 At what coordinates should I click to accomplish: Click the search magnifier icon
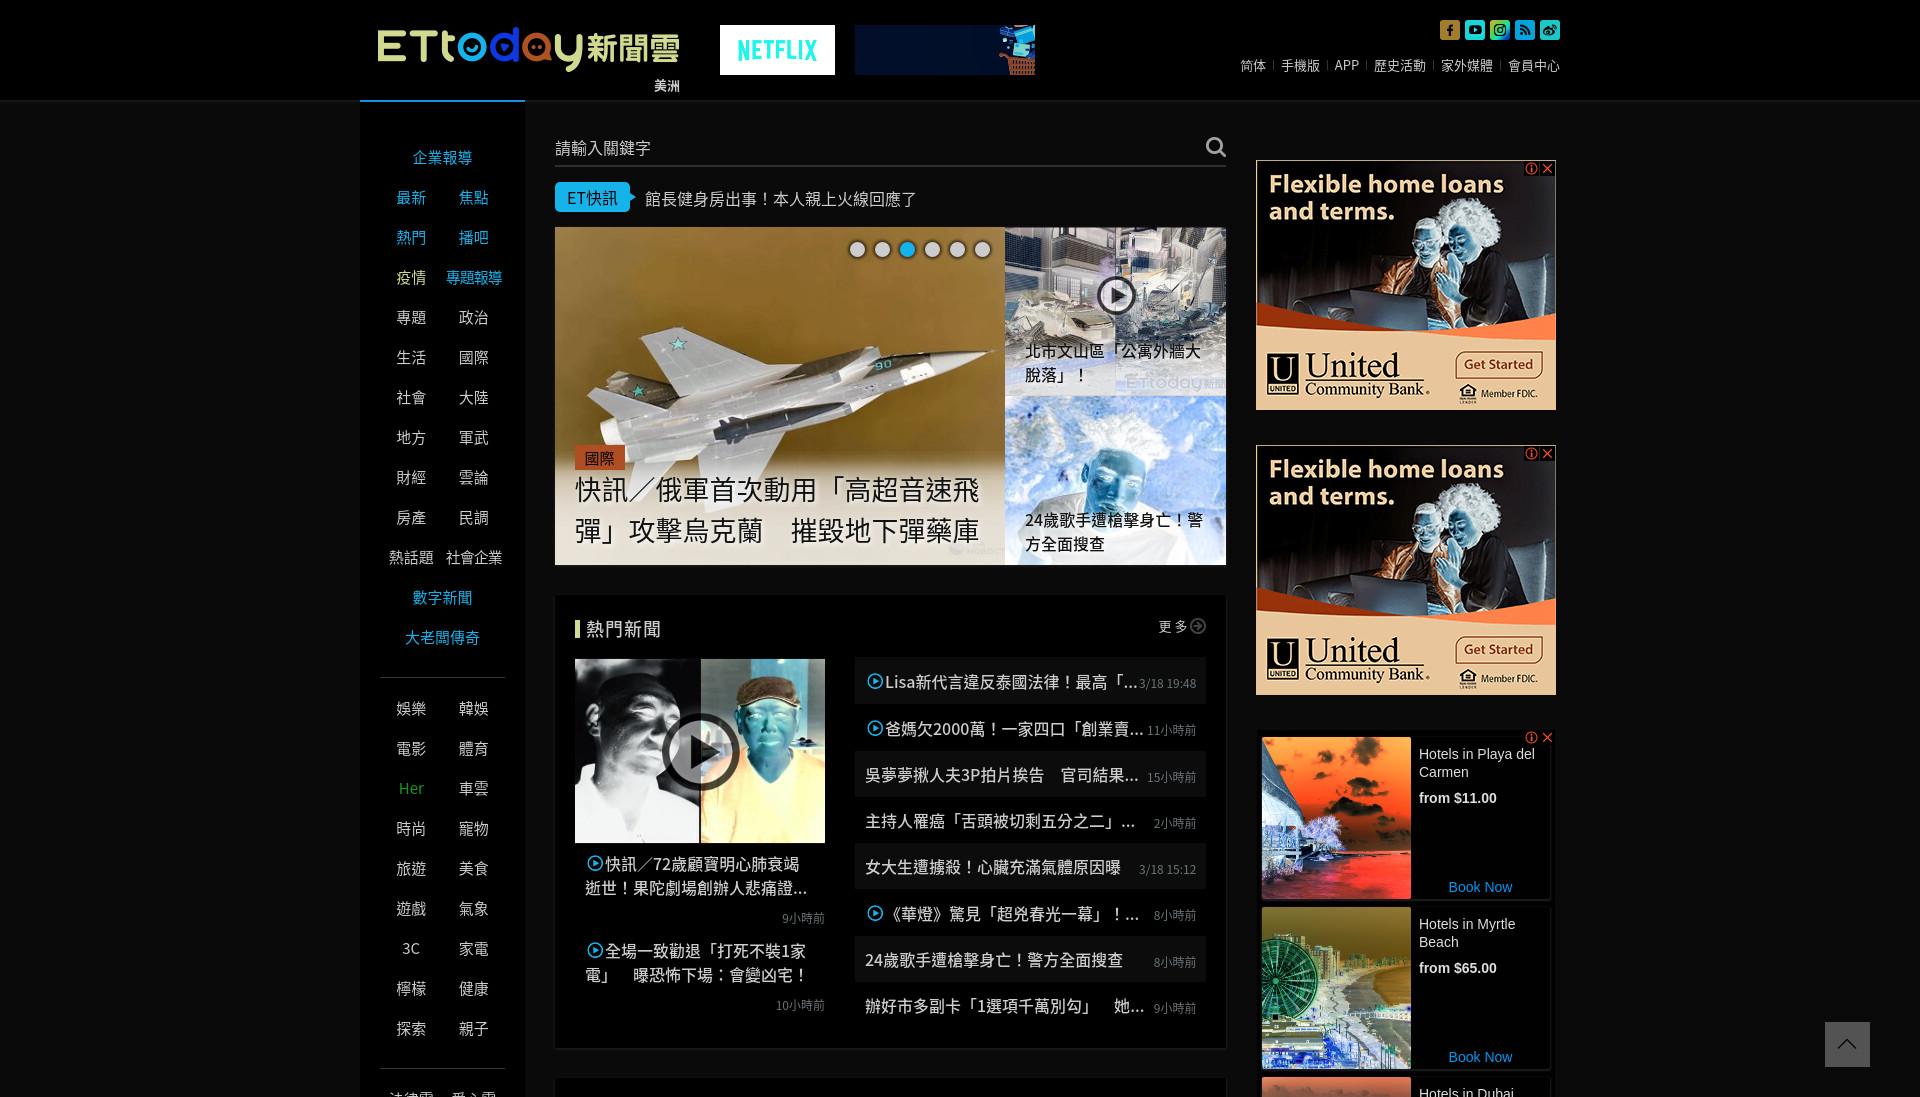(x=1215, y=147)
